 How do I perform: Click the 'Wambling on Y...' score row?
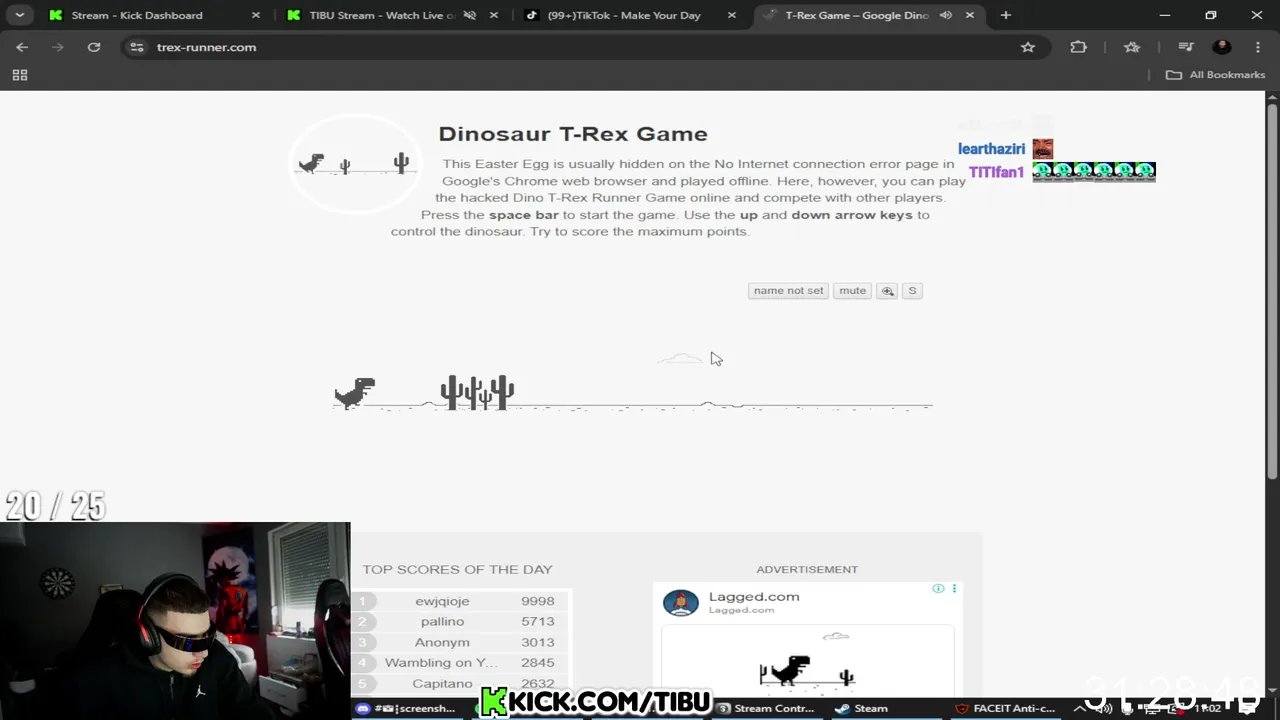coord(460,662)
